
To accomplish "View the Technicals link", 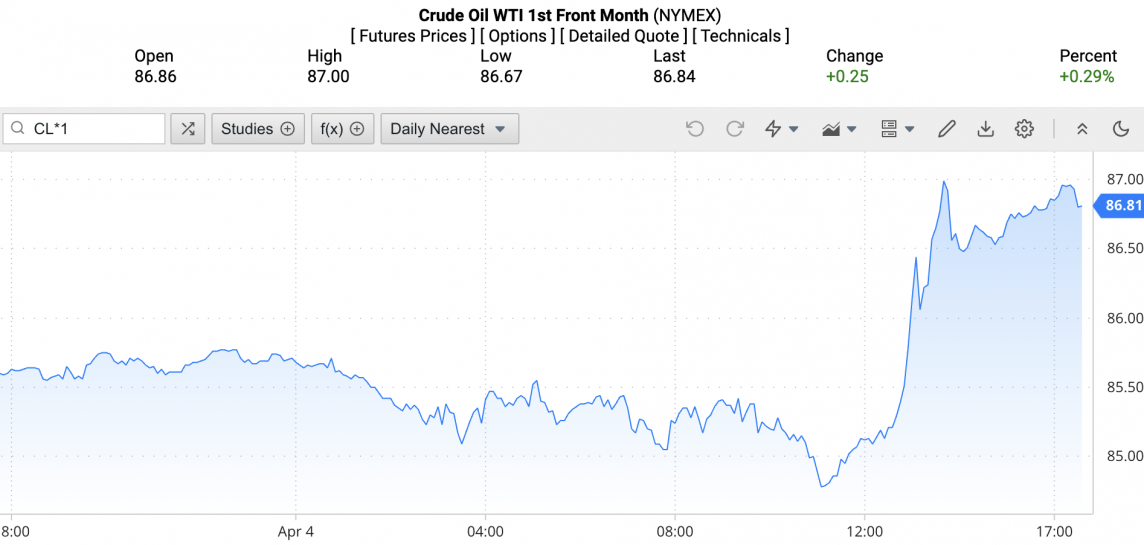I will [x=741, y=36].
